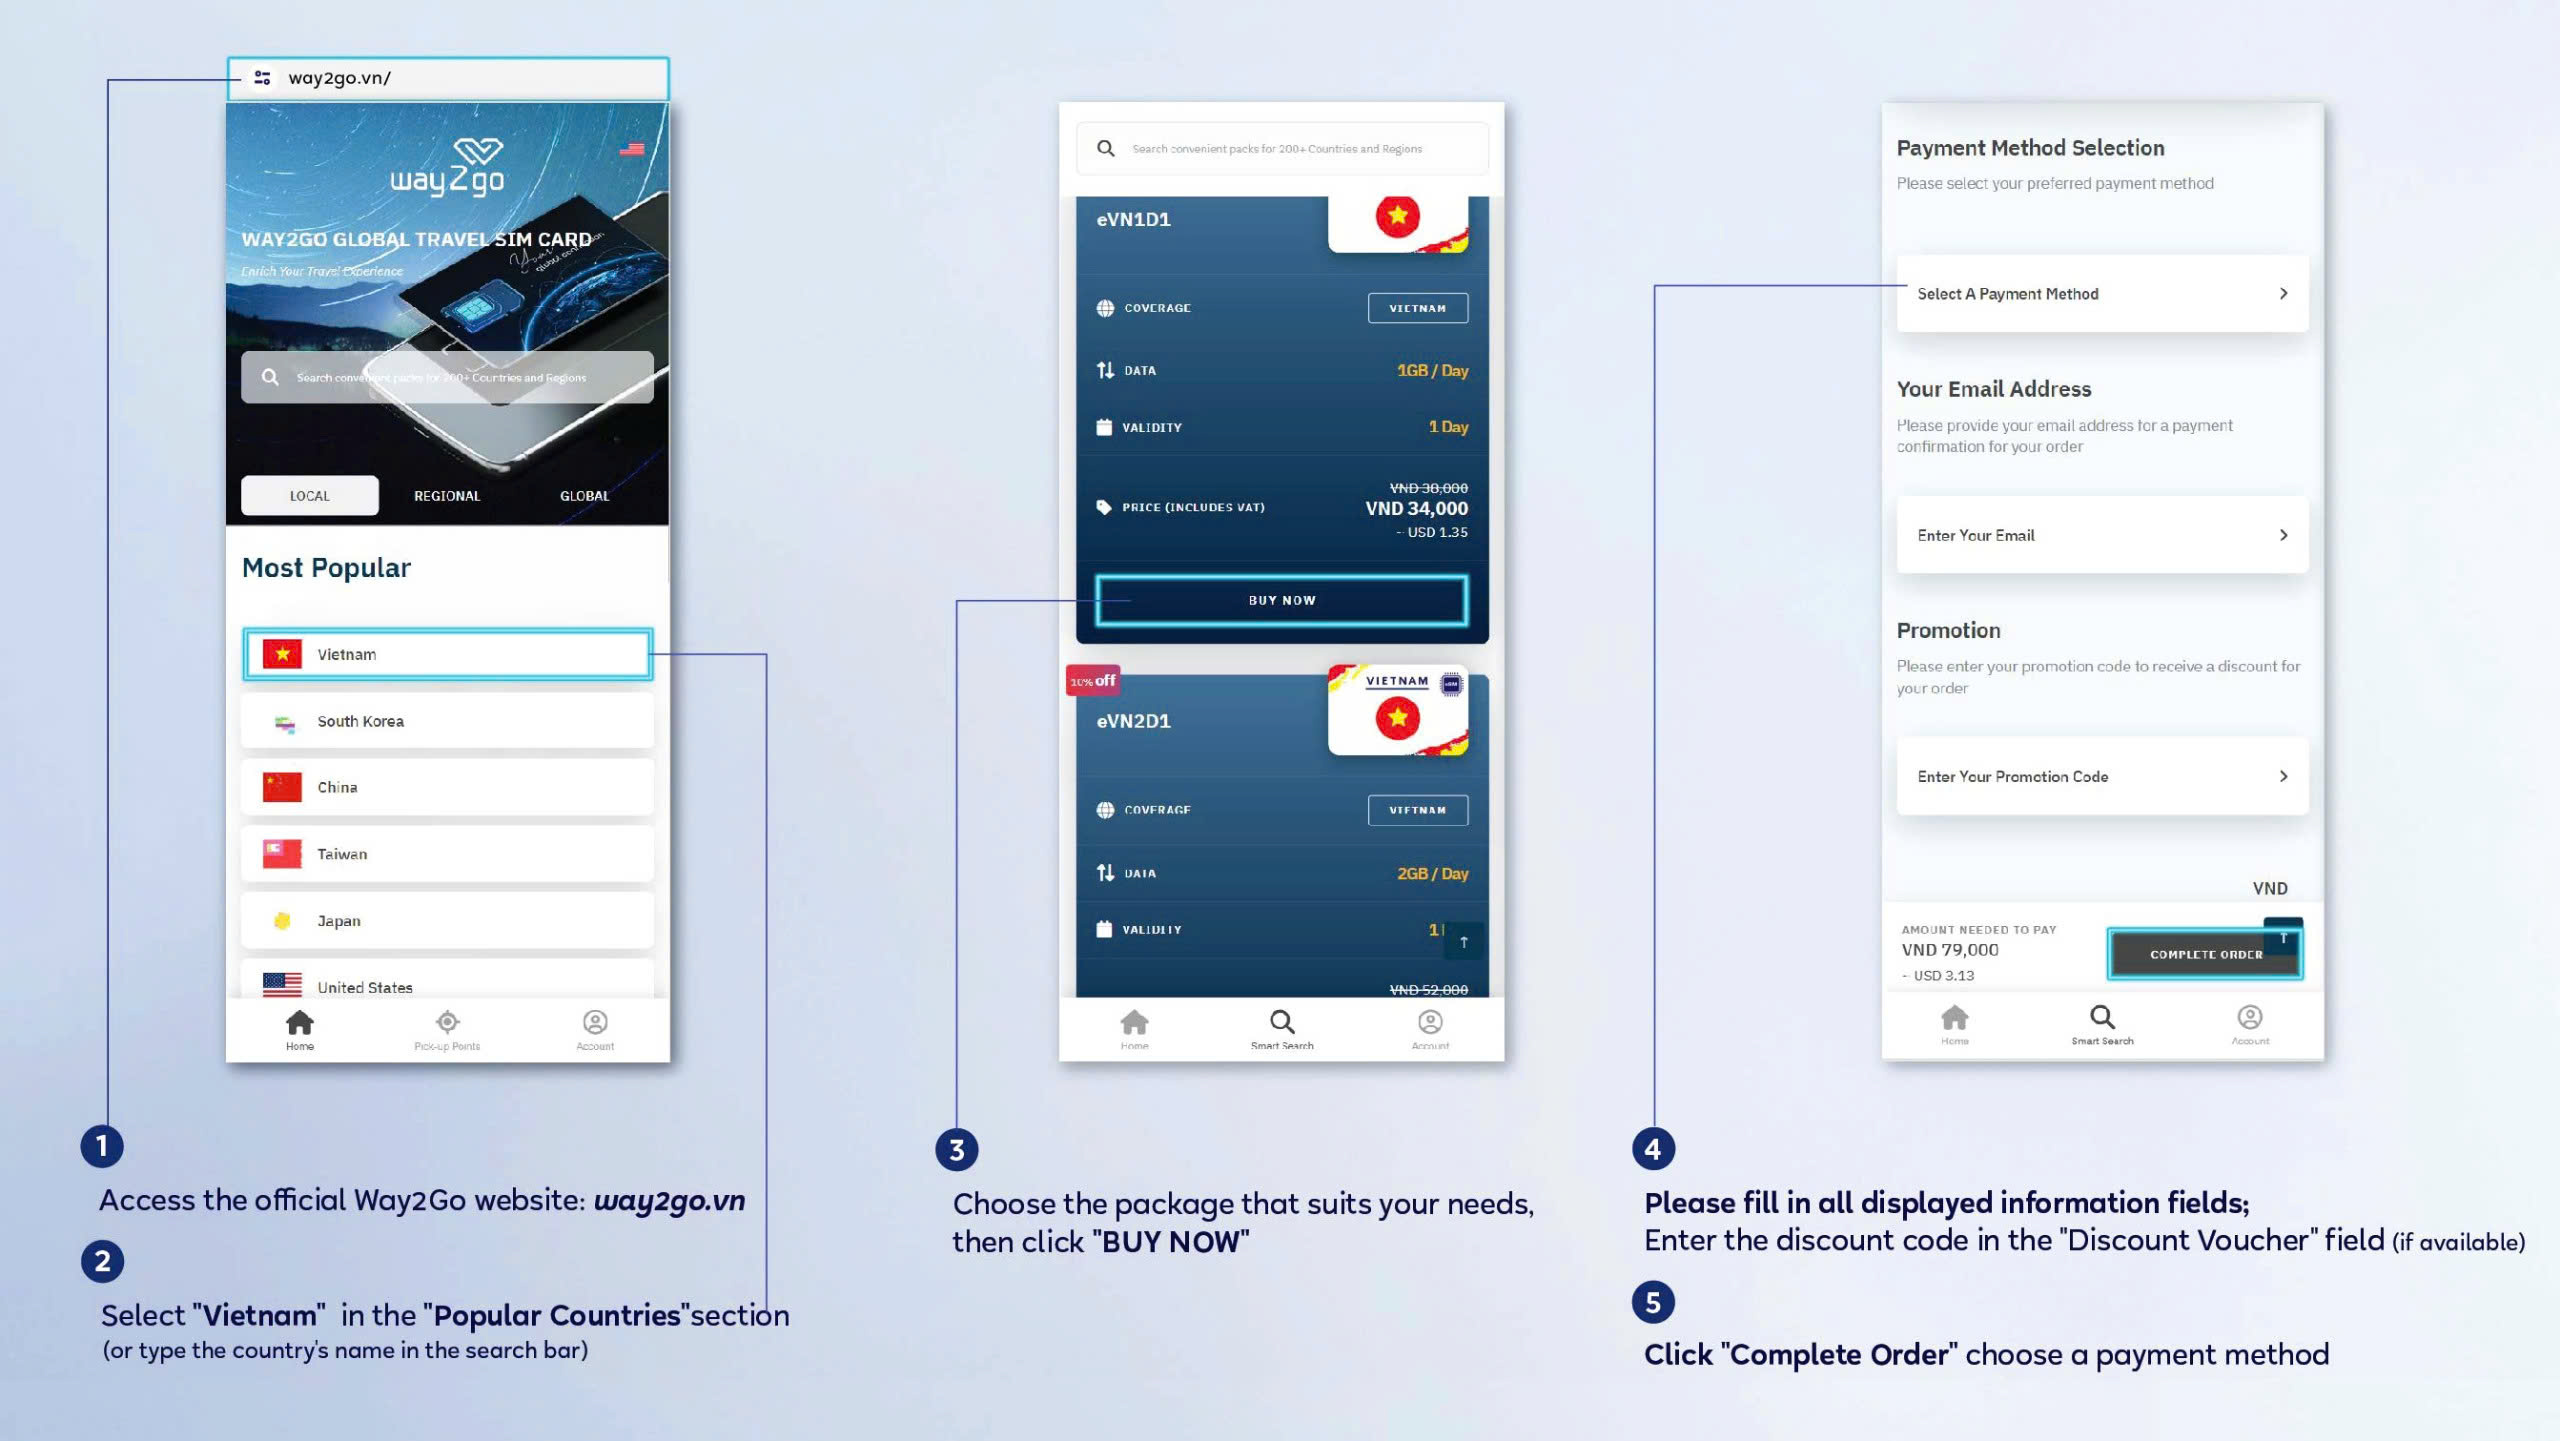The height and width of the screenshot is (1441, 2560).
Task: Select the REGIONAL tab on homepage
Action: 445,494
